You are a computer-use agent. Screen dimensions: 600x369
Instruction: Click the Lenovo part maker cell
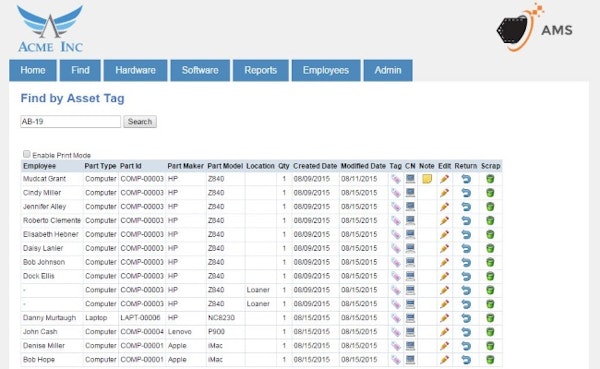(180, 332)
